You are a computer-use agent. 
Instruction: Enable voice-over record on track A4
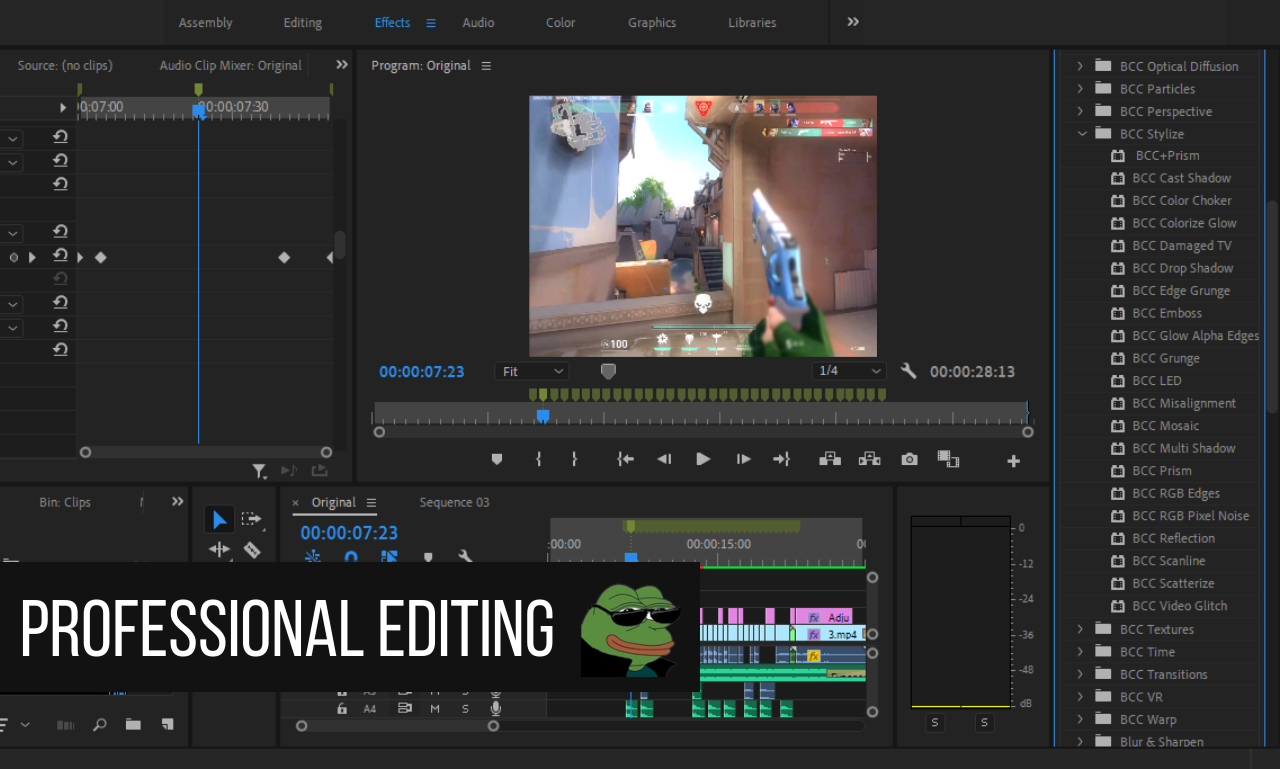[x=495, y=708]
